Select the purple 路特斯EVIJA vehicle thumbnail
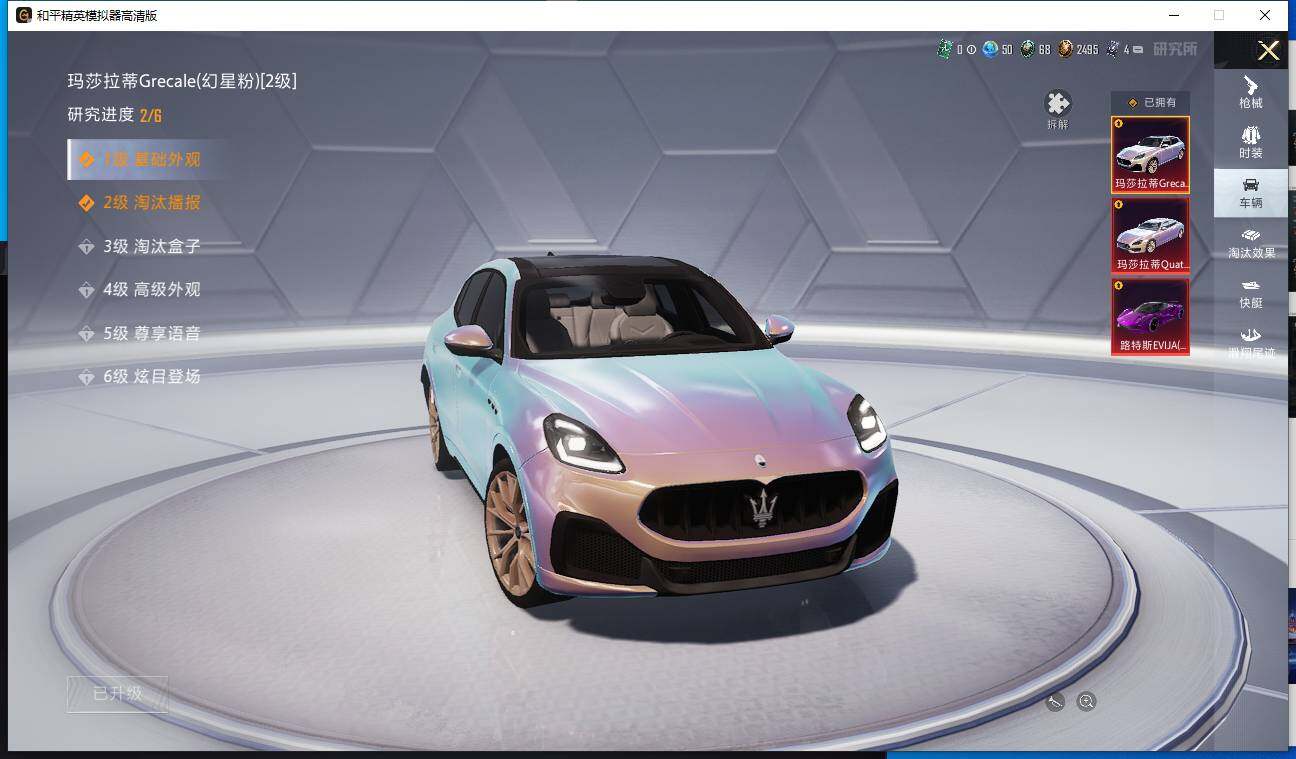 (1151, 316)
